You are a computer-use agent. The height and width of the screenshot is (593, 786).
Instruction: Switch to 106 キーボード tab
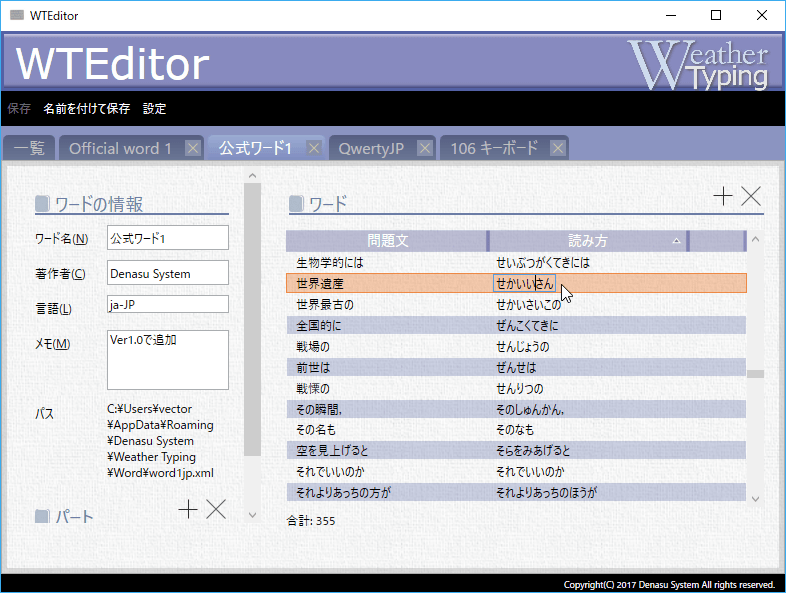pyautogui.click(x=494, y=148)
